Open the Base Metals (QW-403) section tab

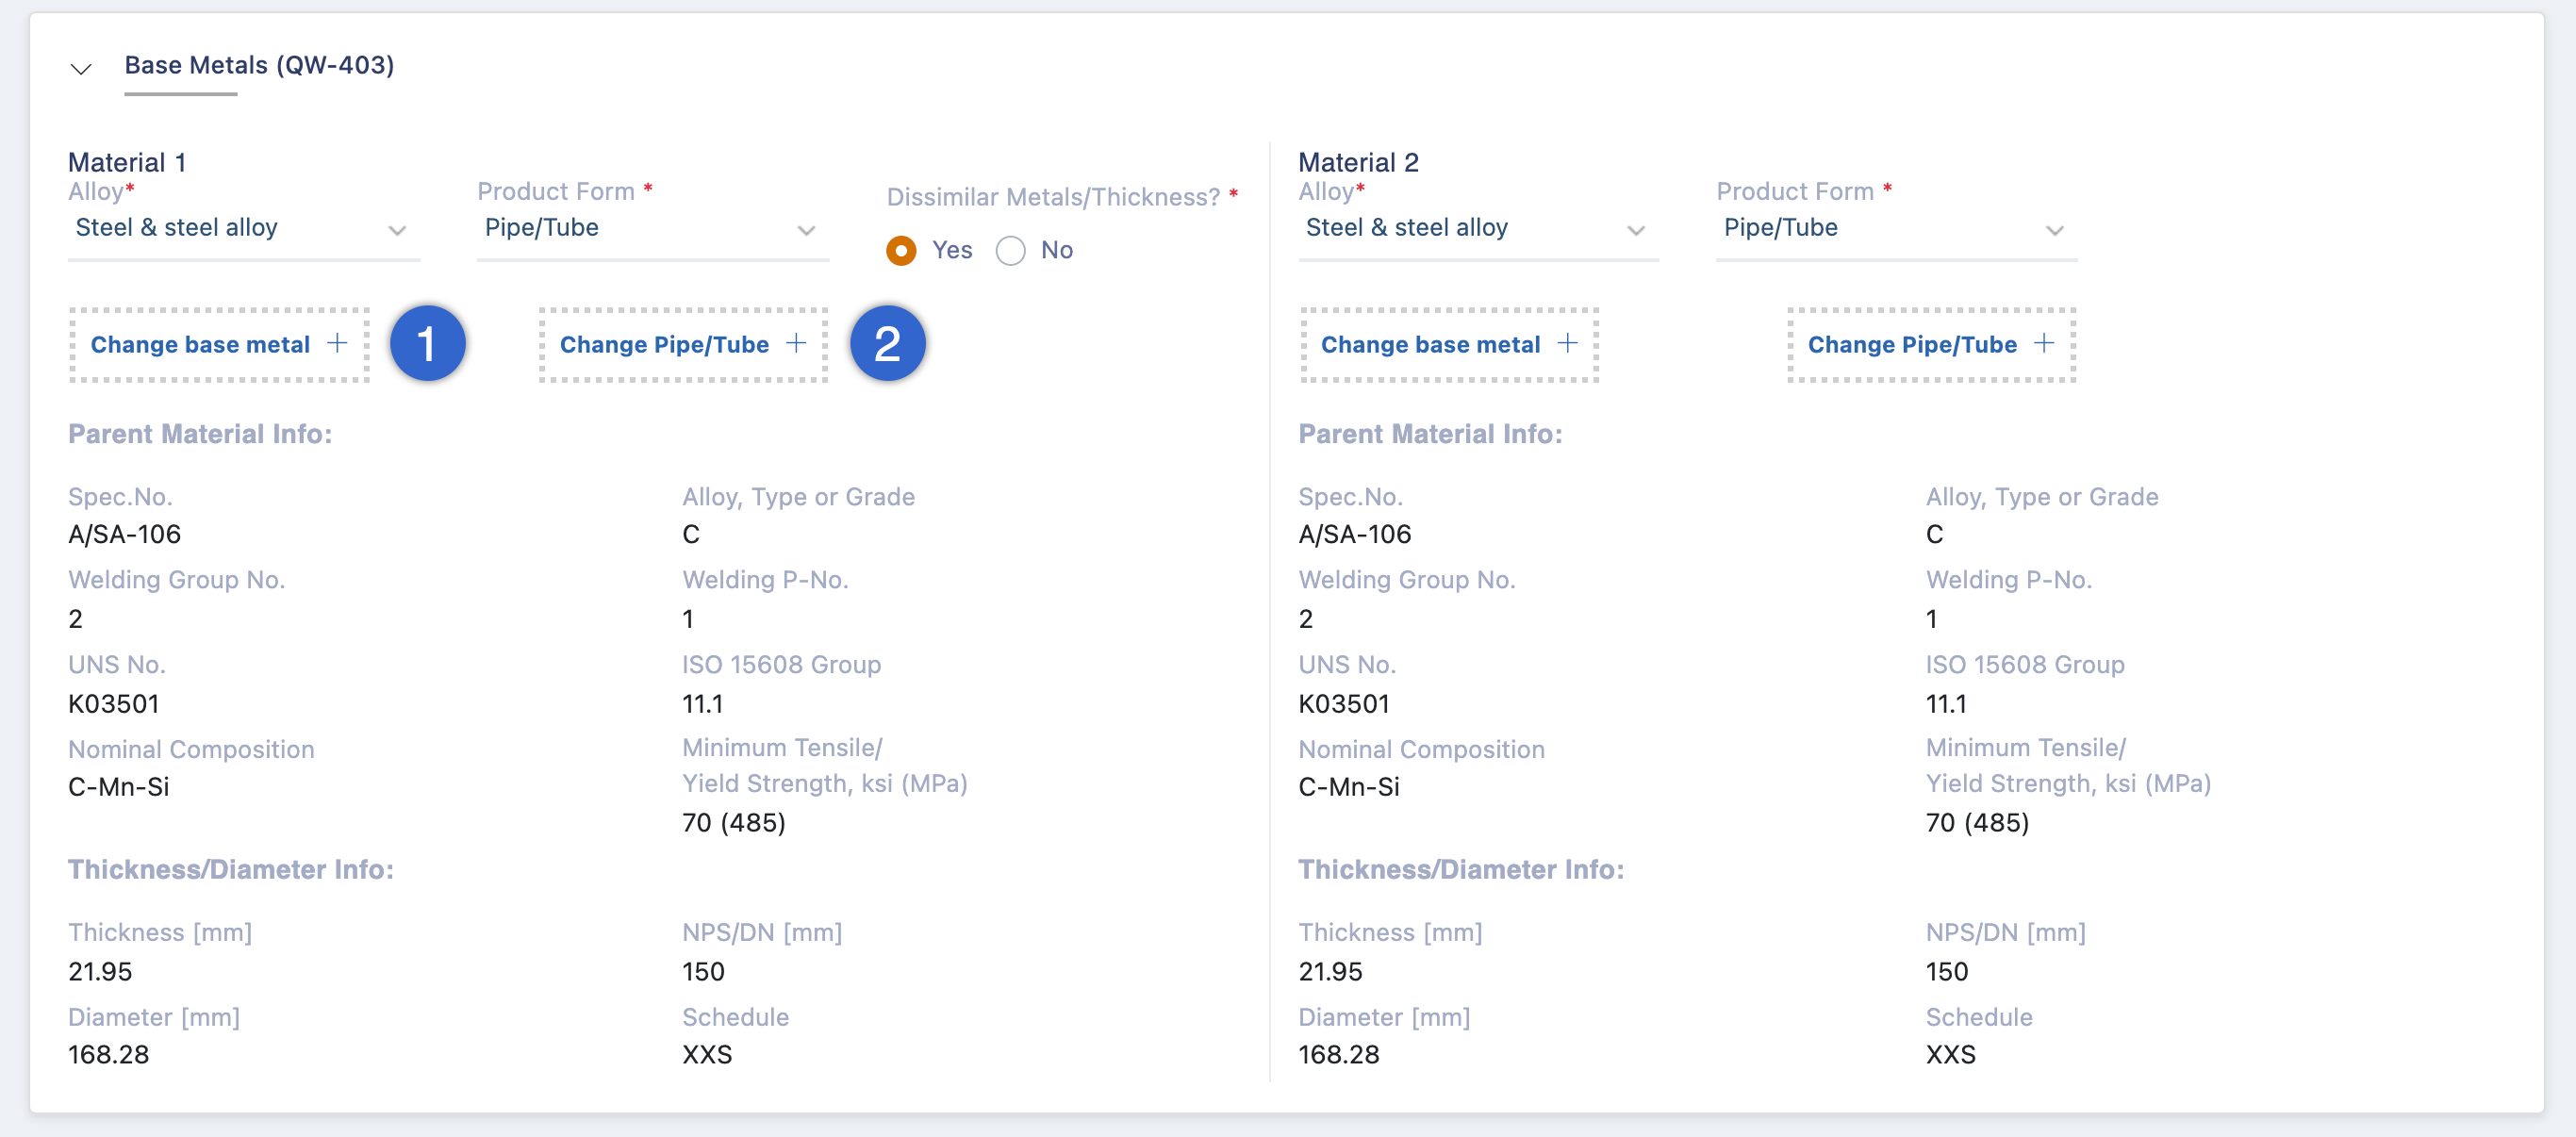[259, 65]
